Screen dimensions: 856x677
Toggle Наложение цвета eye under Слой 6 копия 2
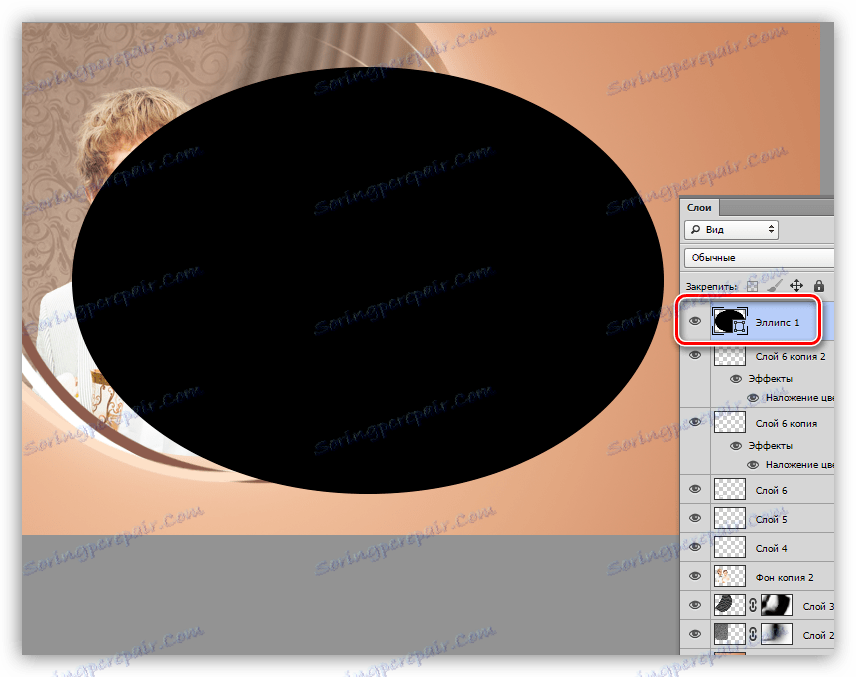tap(753, 397)
